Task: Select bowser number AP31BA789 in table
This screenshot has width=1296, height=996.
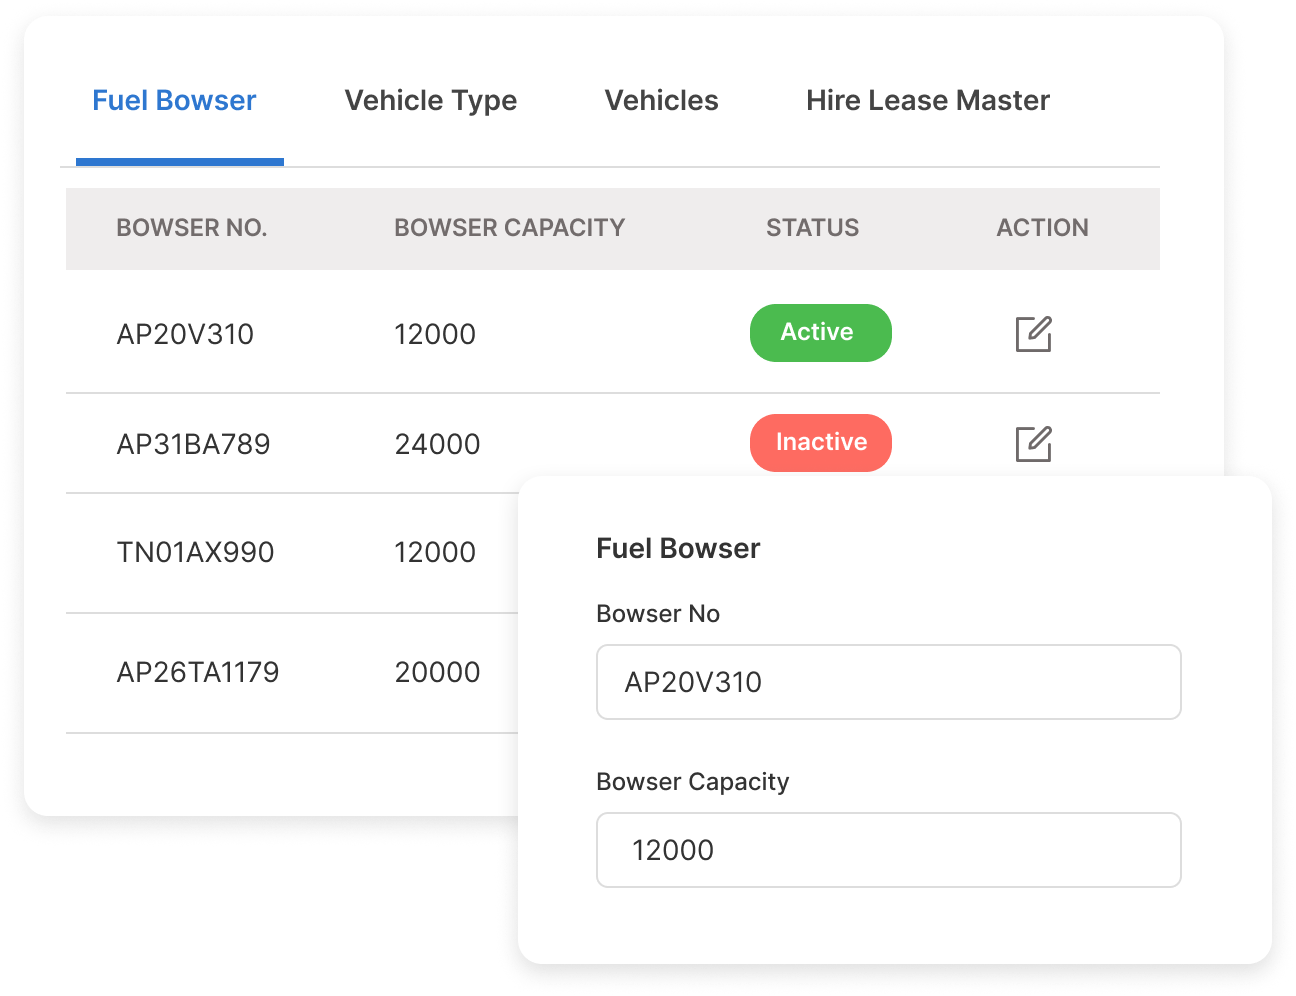Action: click(193, 444)
